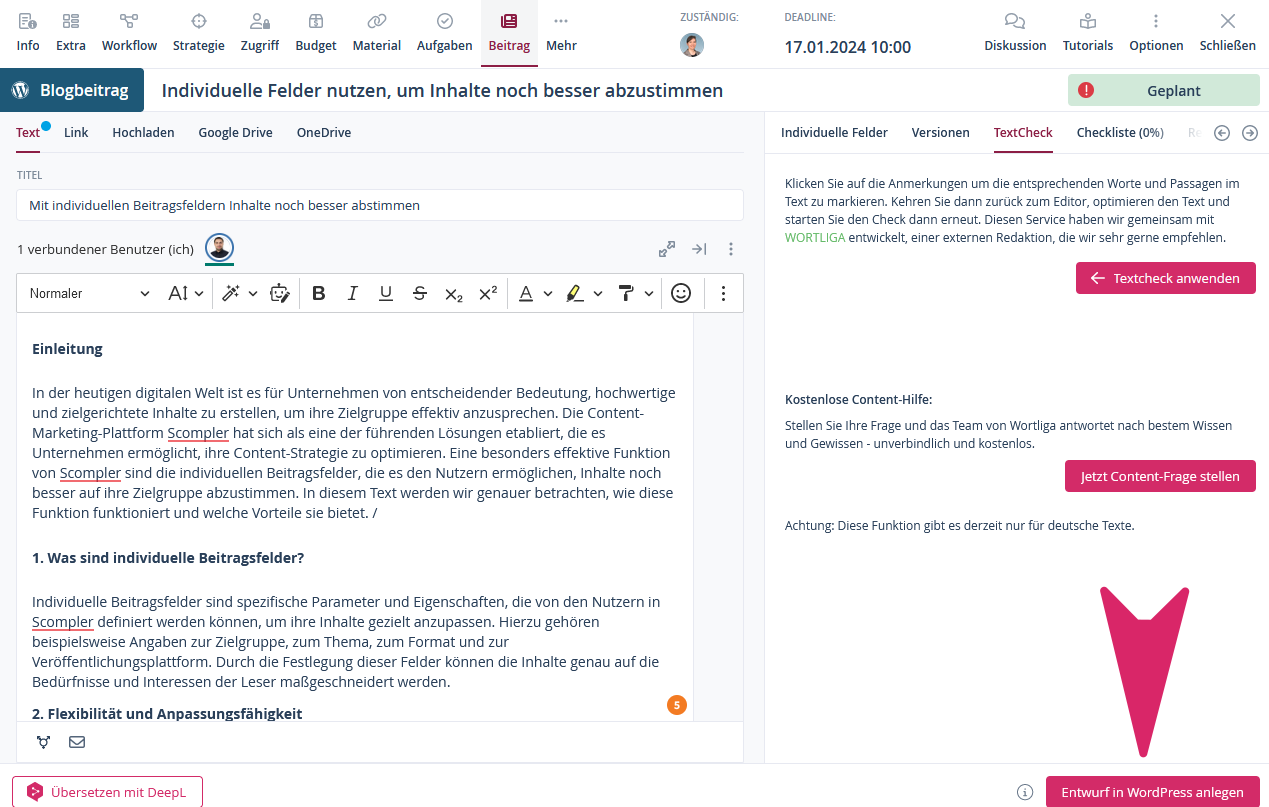Switch to the Google Drive tab

pyautogui.click(x=235, y=132)
